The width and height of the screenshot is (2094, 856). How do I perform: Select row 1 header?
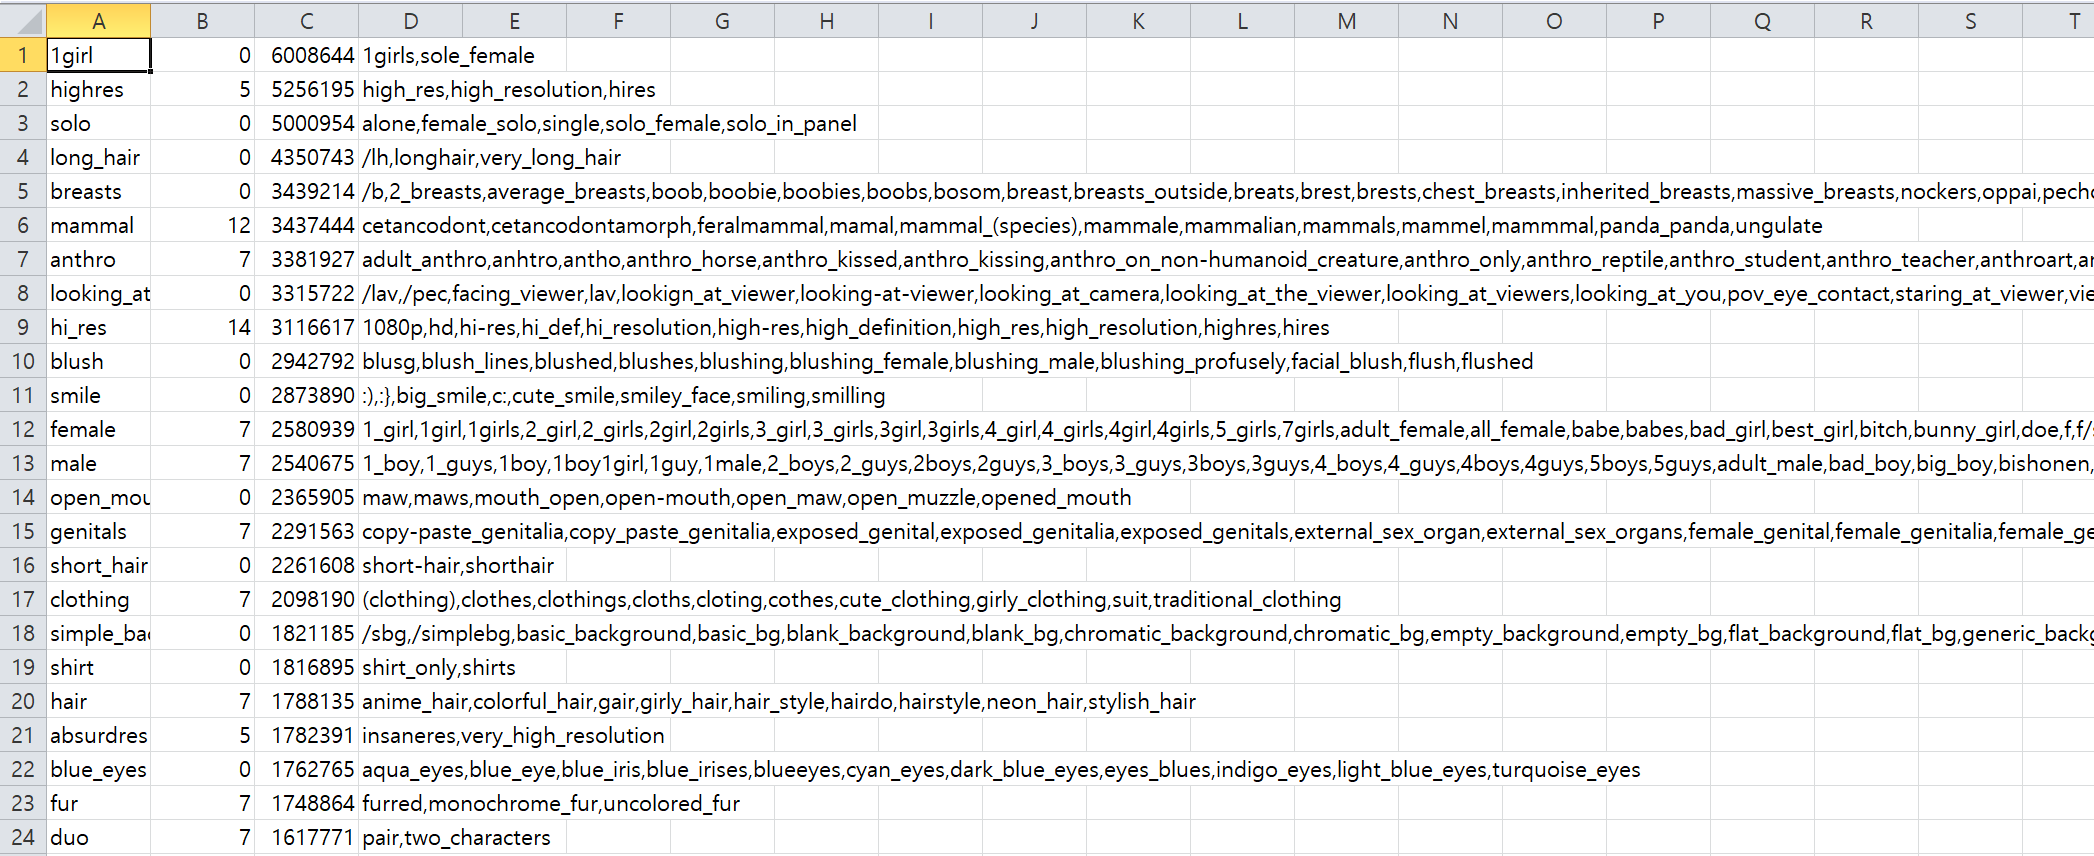(23, 55)
